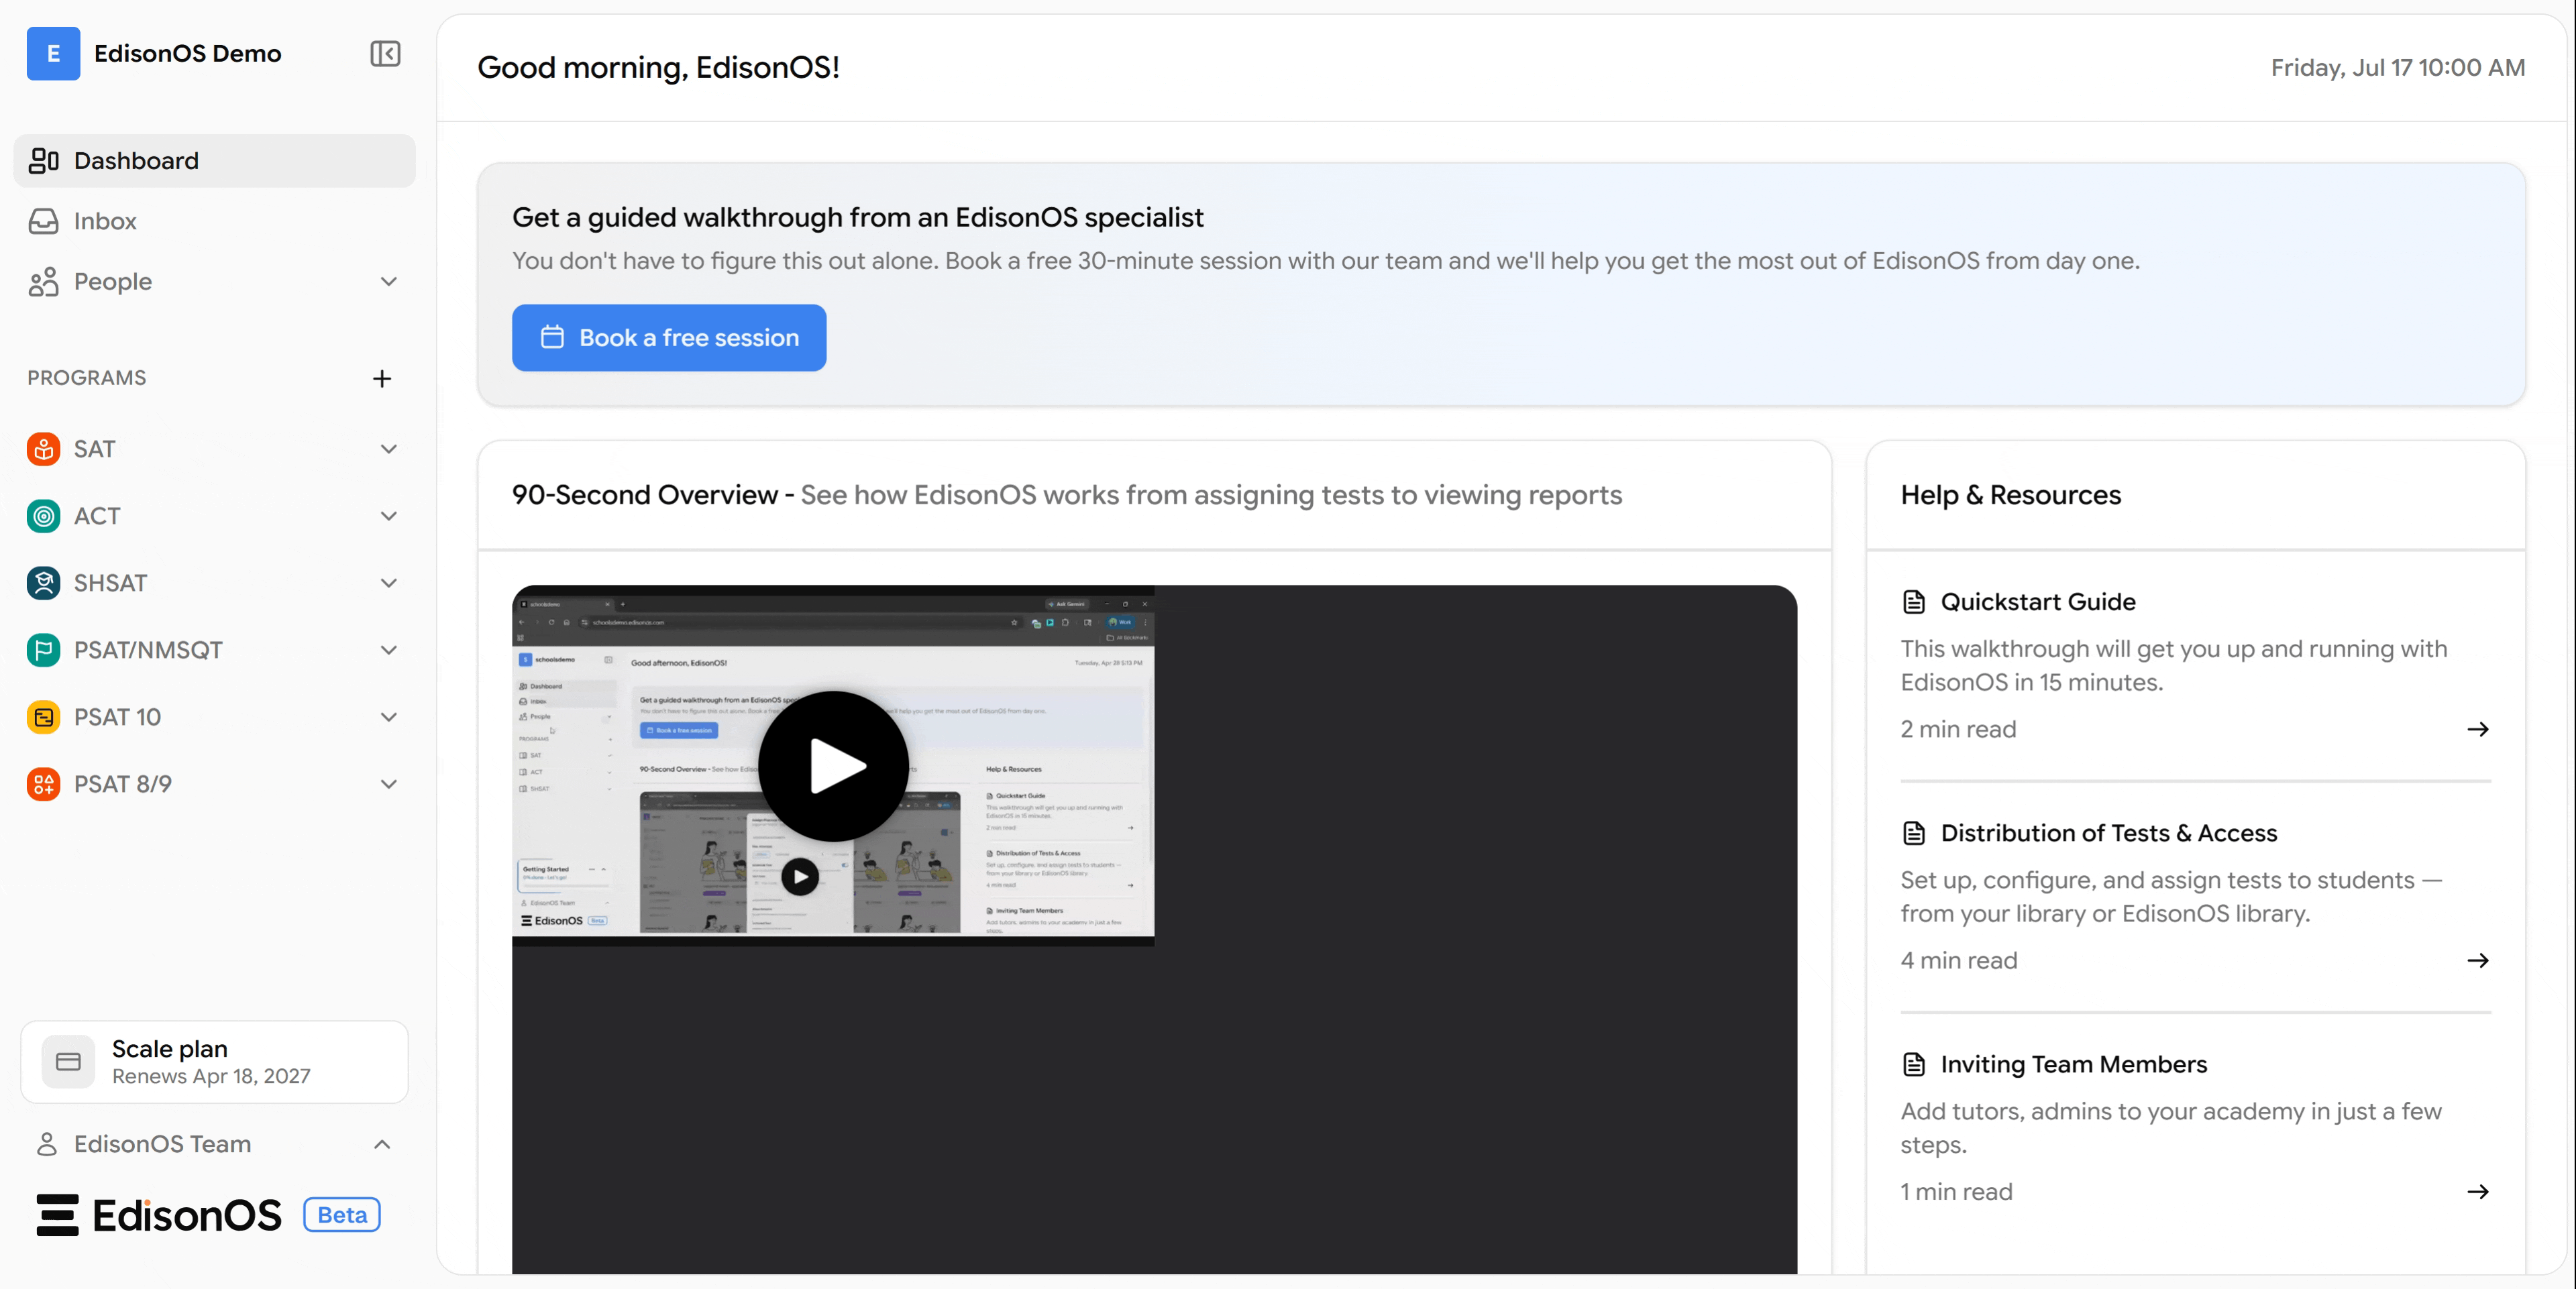Follow the arrow beside 1 min read
The image size is (2576, 1289).
coord(2478,1192)
